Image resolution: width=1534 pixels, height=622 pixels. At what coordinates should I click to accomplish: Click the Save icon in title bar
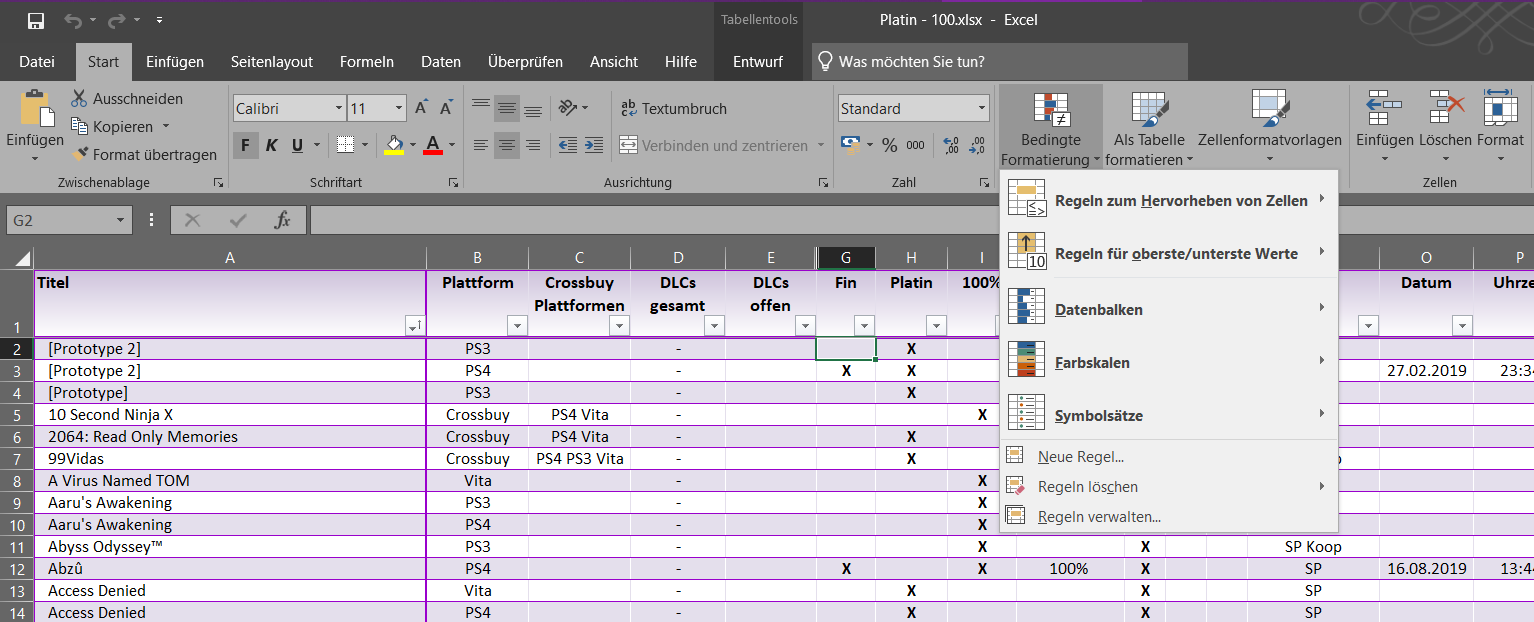pos(36,20)
